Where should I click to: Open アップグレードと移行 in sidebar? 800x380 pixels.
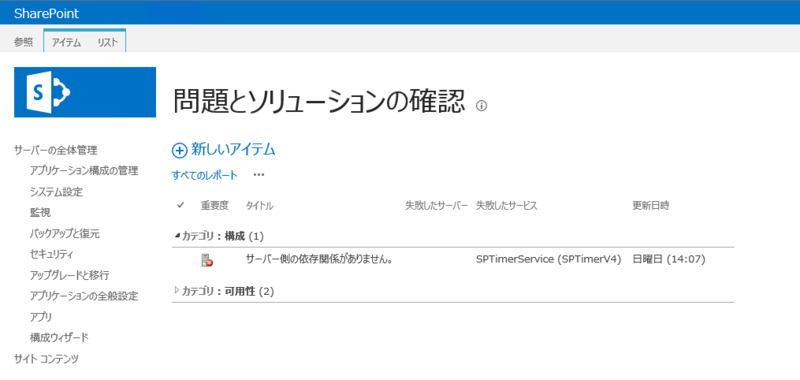69,275
